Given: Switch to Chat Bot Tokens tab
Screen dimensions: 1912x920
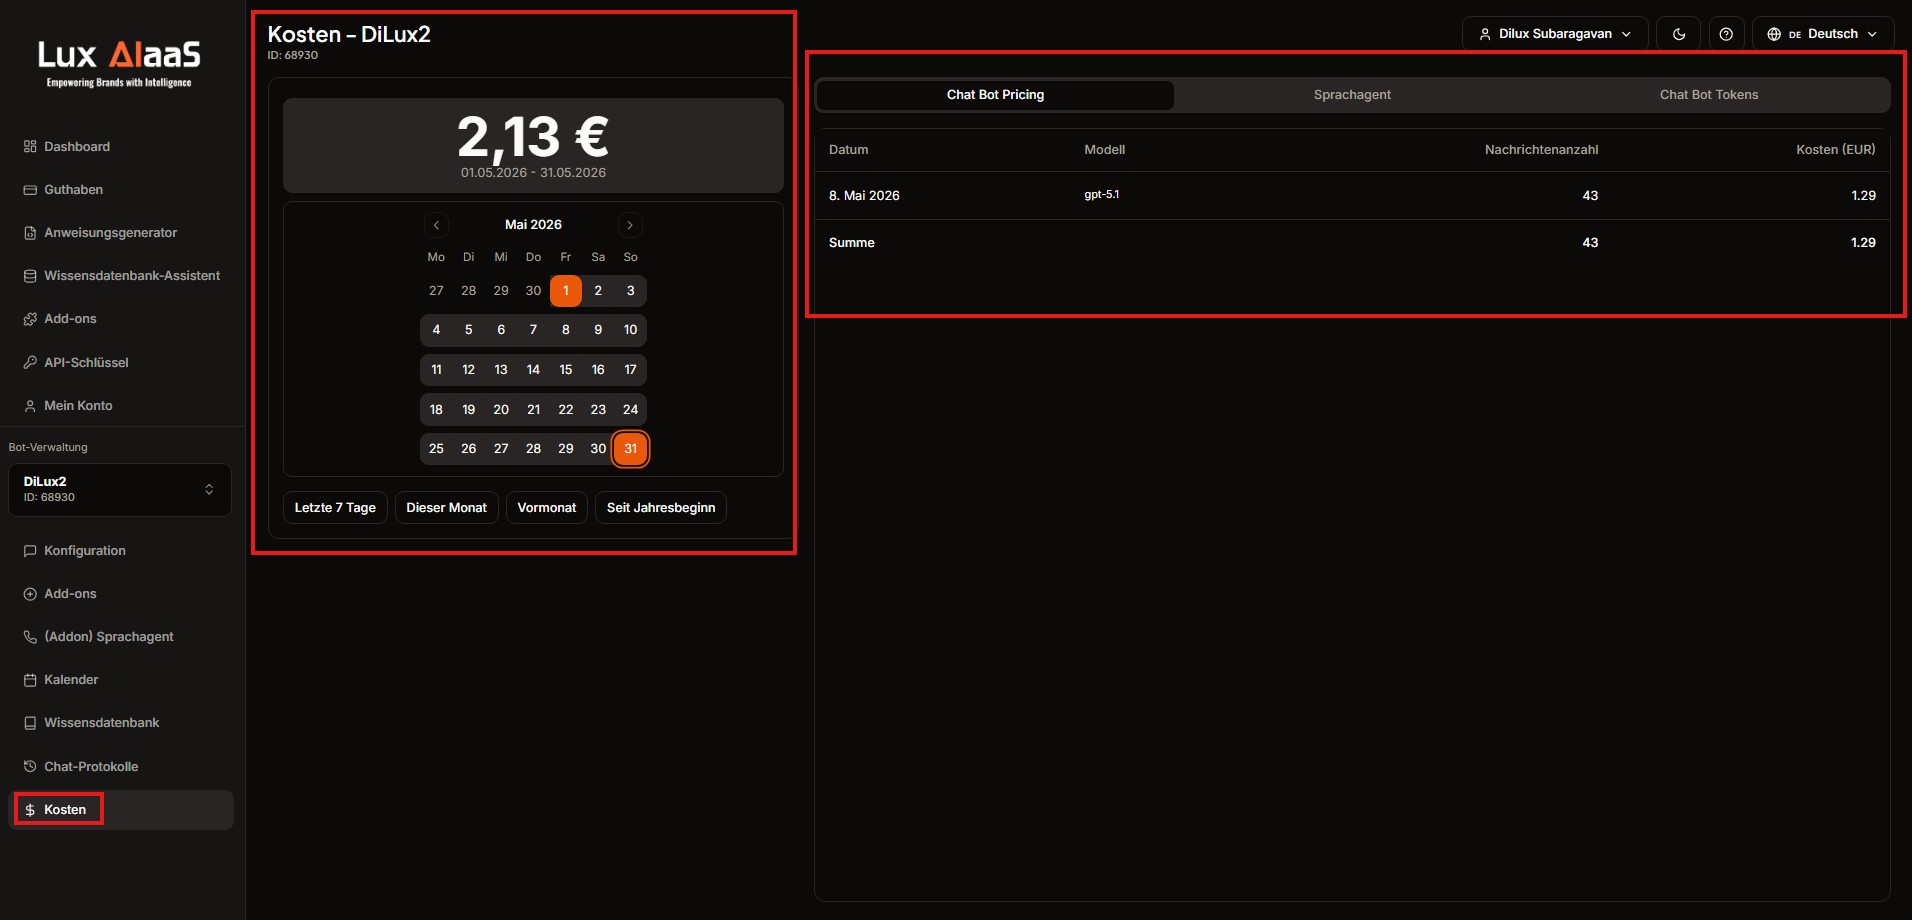Looking at the screenshot, I should 1709,95.
